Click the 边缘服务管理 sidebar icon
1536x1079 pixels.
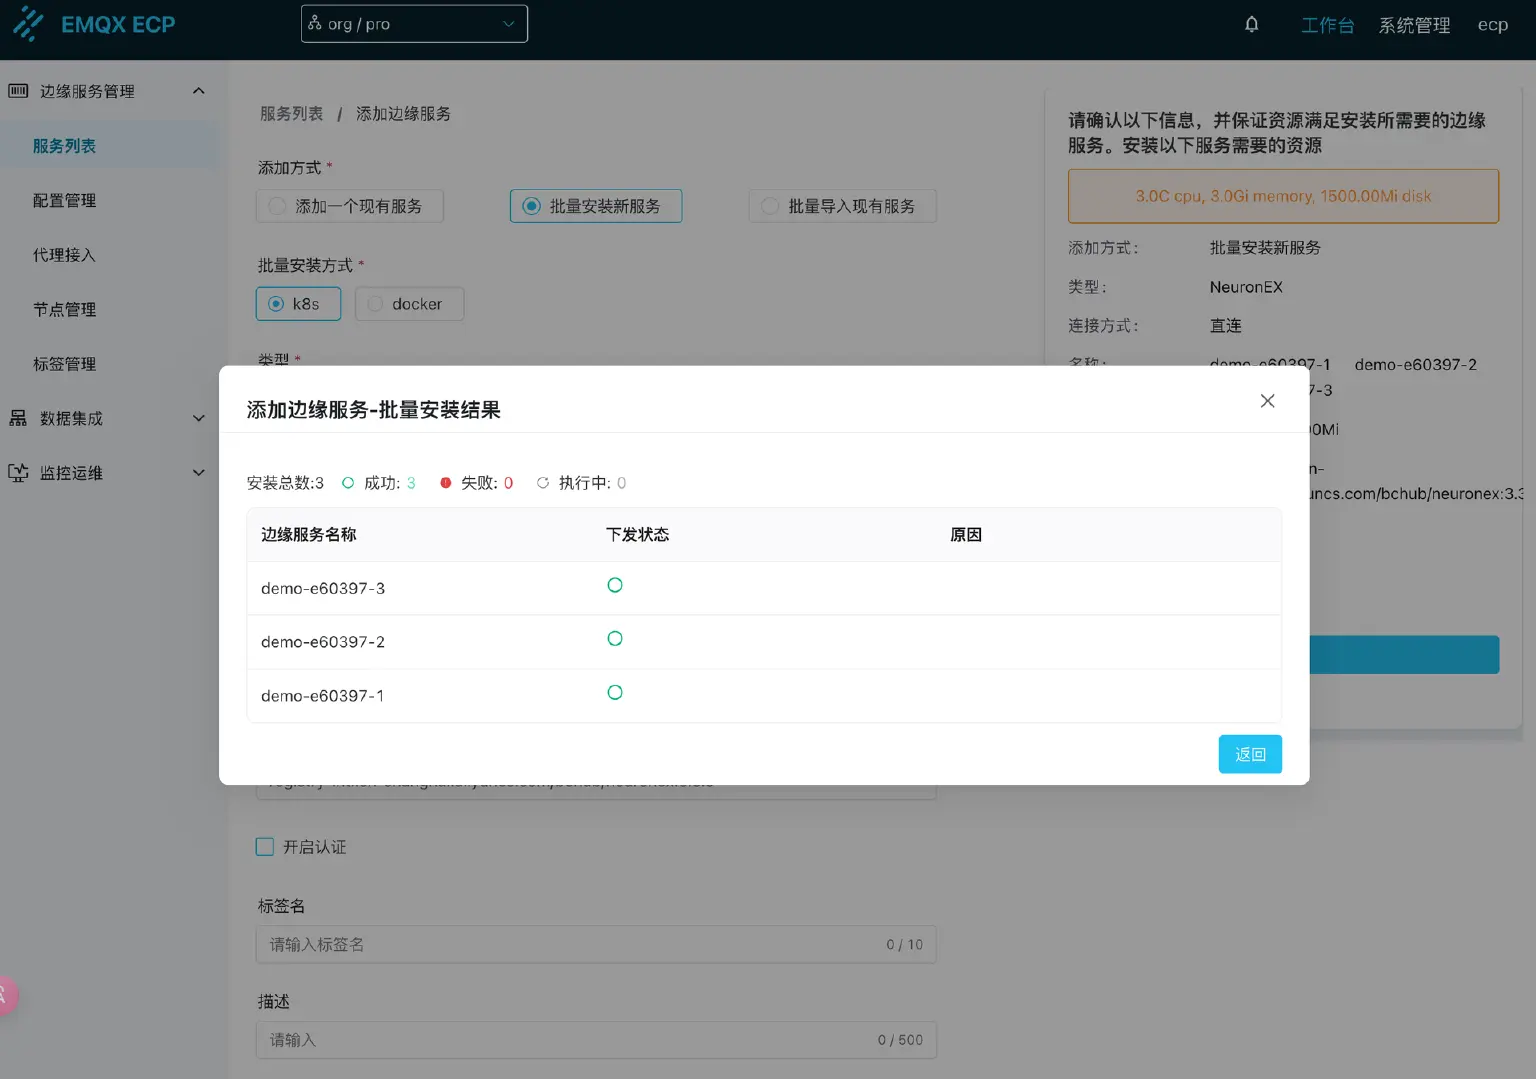18,90
